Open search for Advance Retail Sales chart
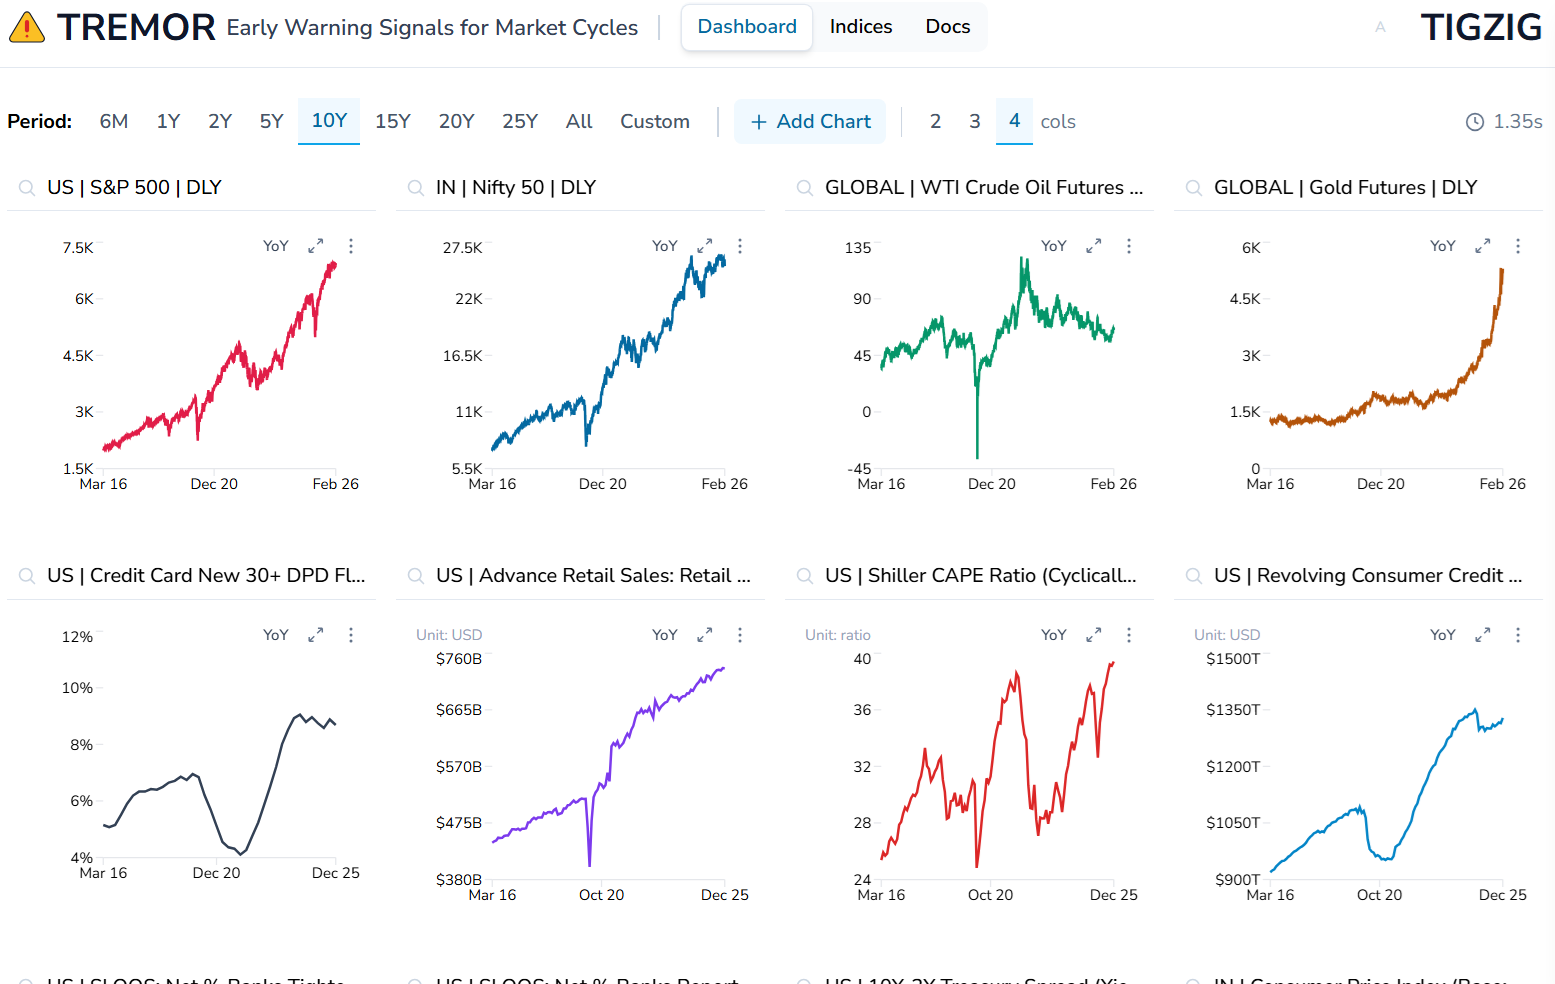Image resolution: width=1555 pixels, height=984 pixels. (415, 576)
